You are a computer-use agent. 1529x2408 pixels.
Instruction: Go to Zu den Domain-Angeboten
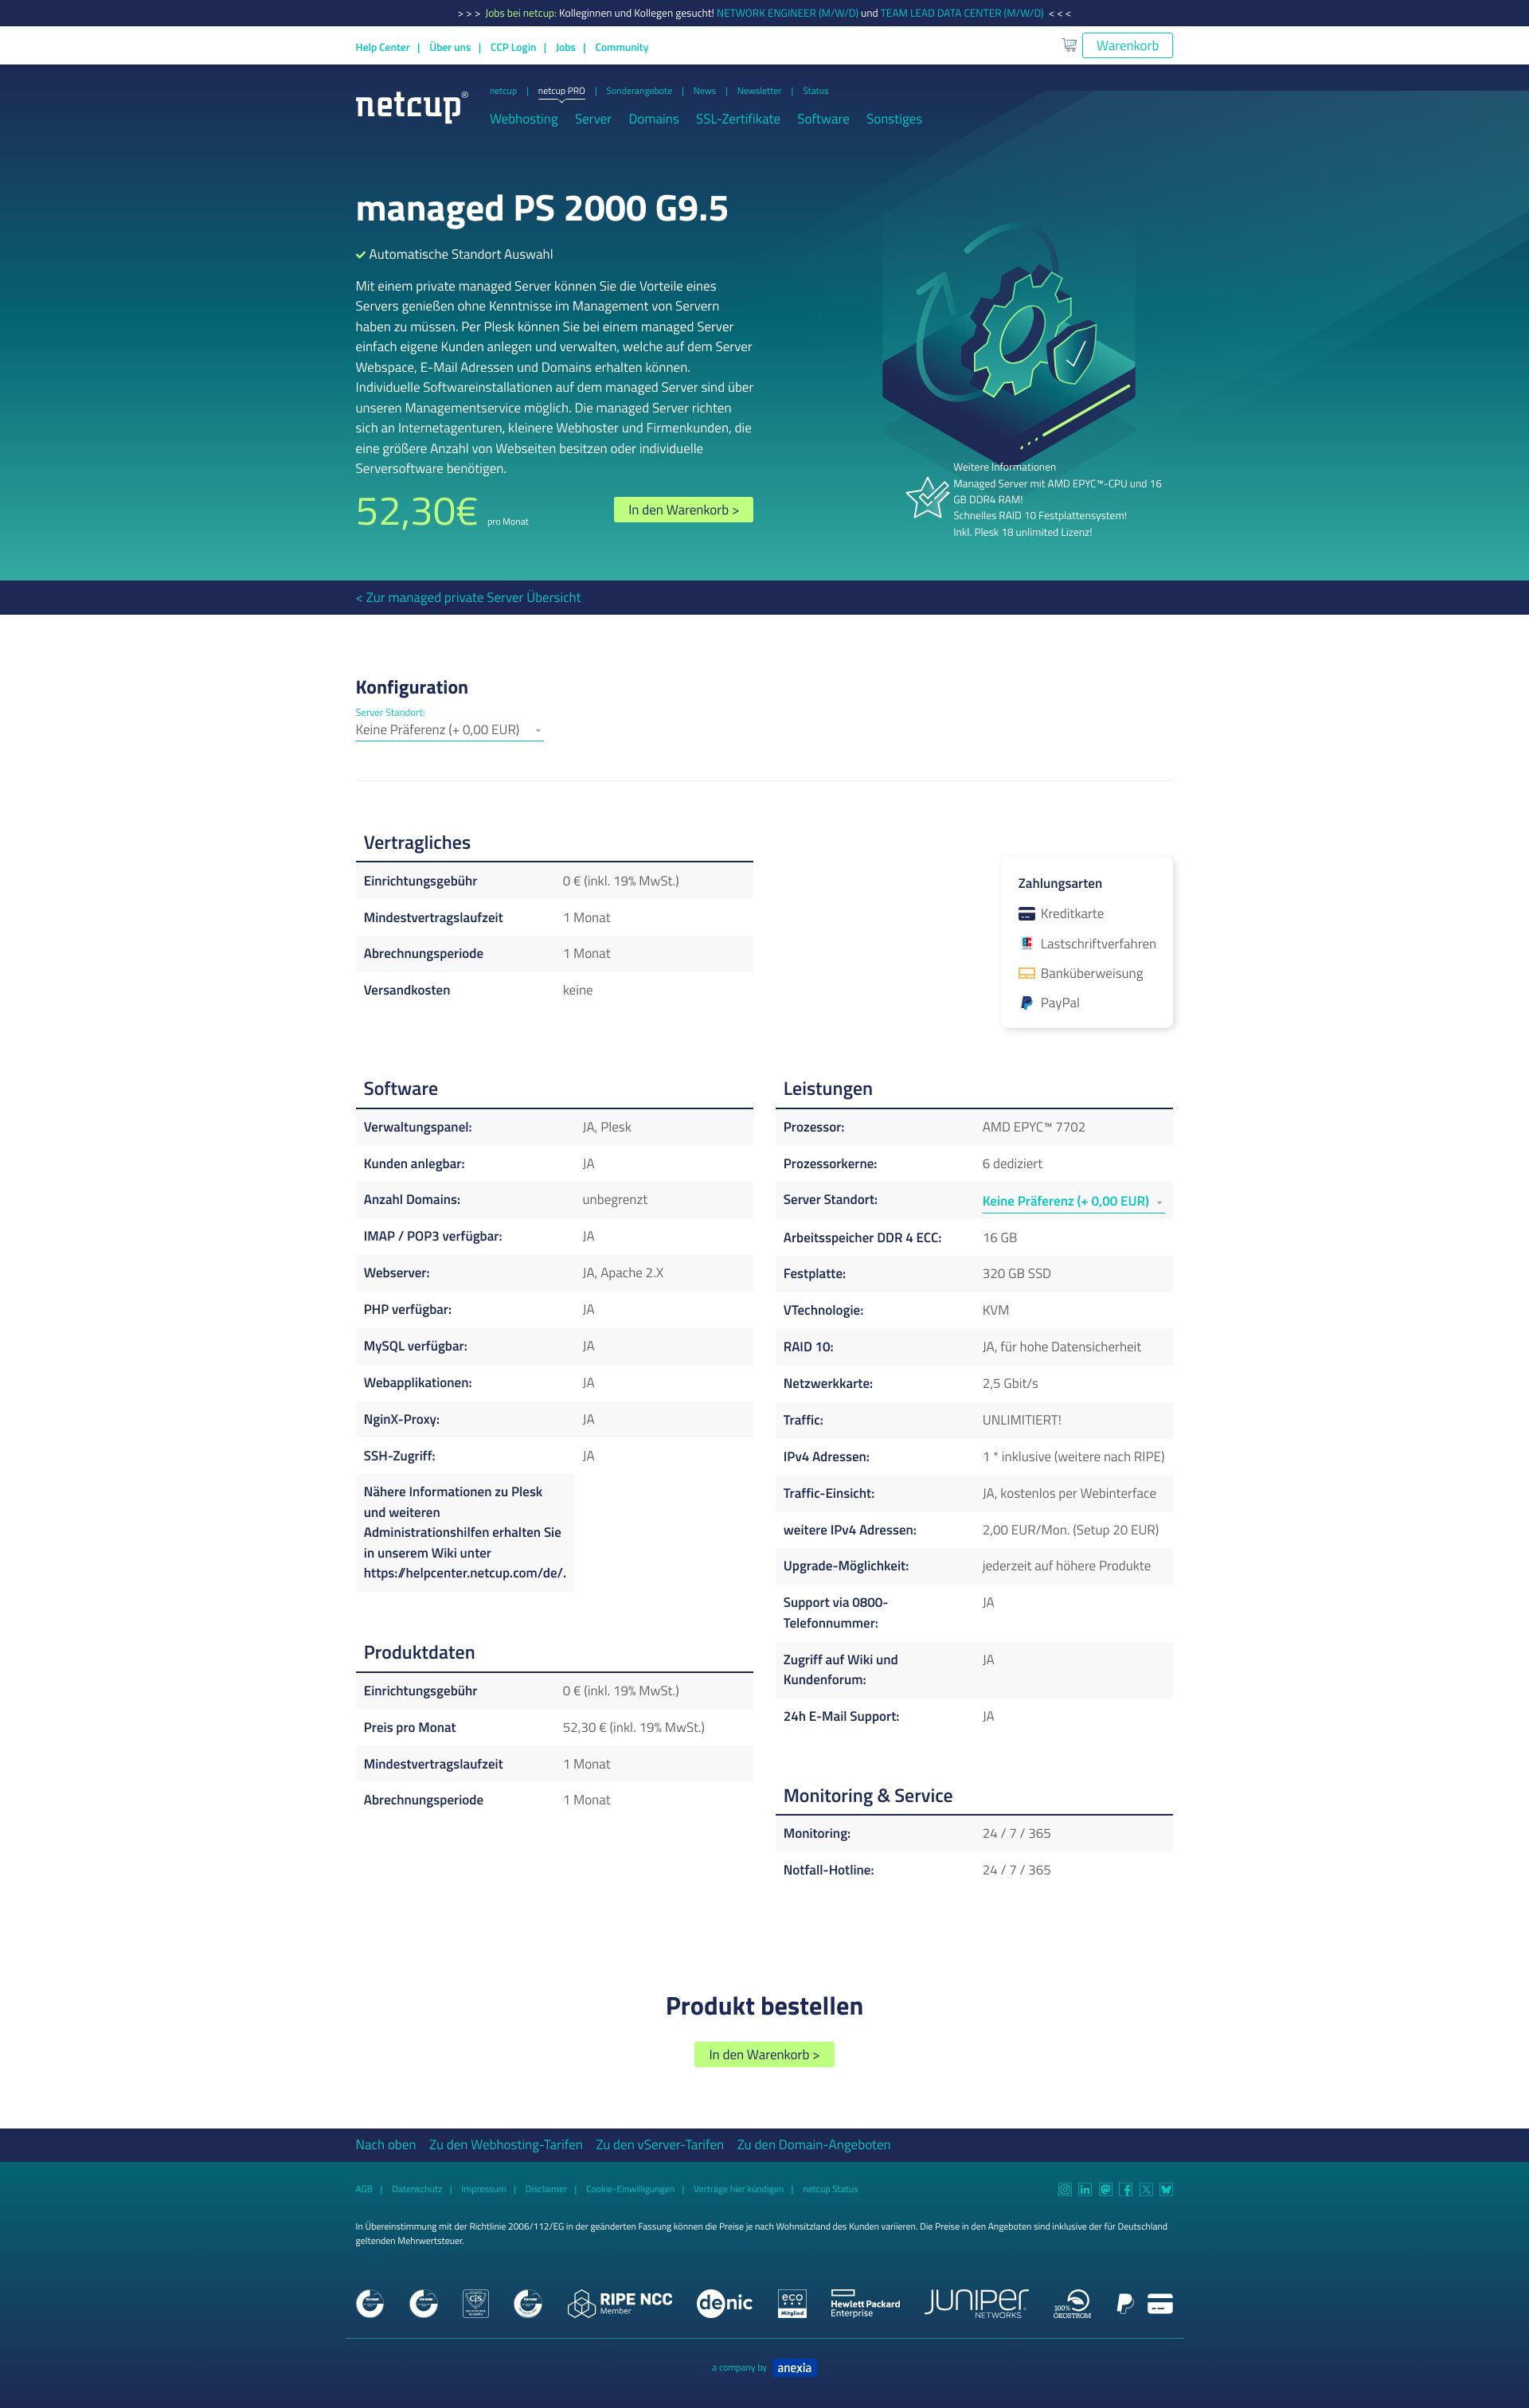[x=813, y=2145]
